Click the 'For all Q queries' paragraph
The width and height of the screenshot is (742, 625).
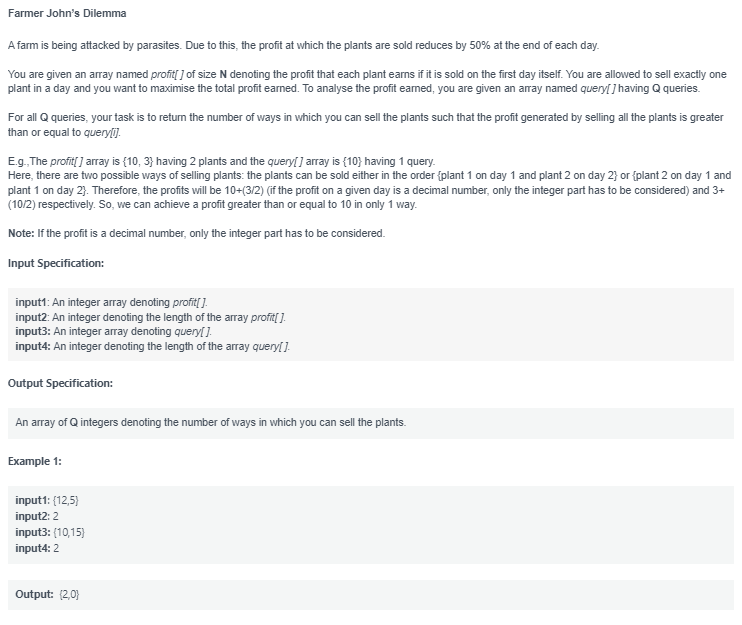[x=365, y=124]
